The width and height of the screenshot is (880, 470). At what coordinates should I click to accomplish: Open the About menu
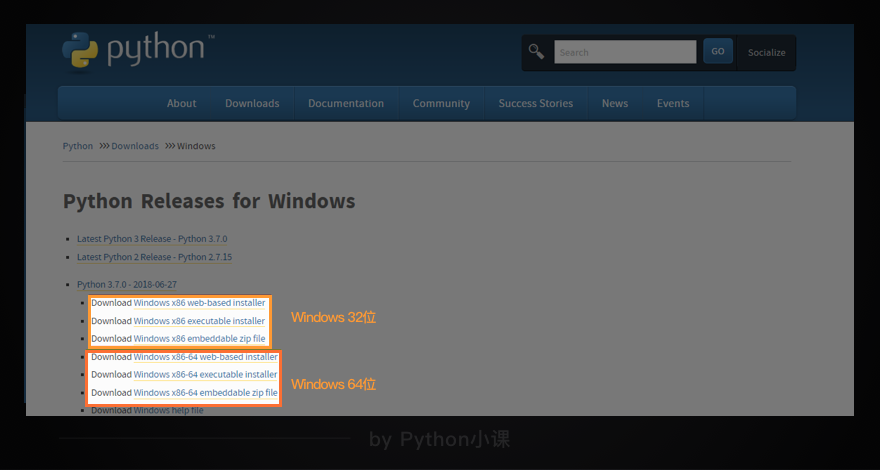coord(181,103)
